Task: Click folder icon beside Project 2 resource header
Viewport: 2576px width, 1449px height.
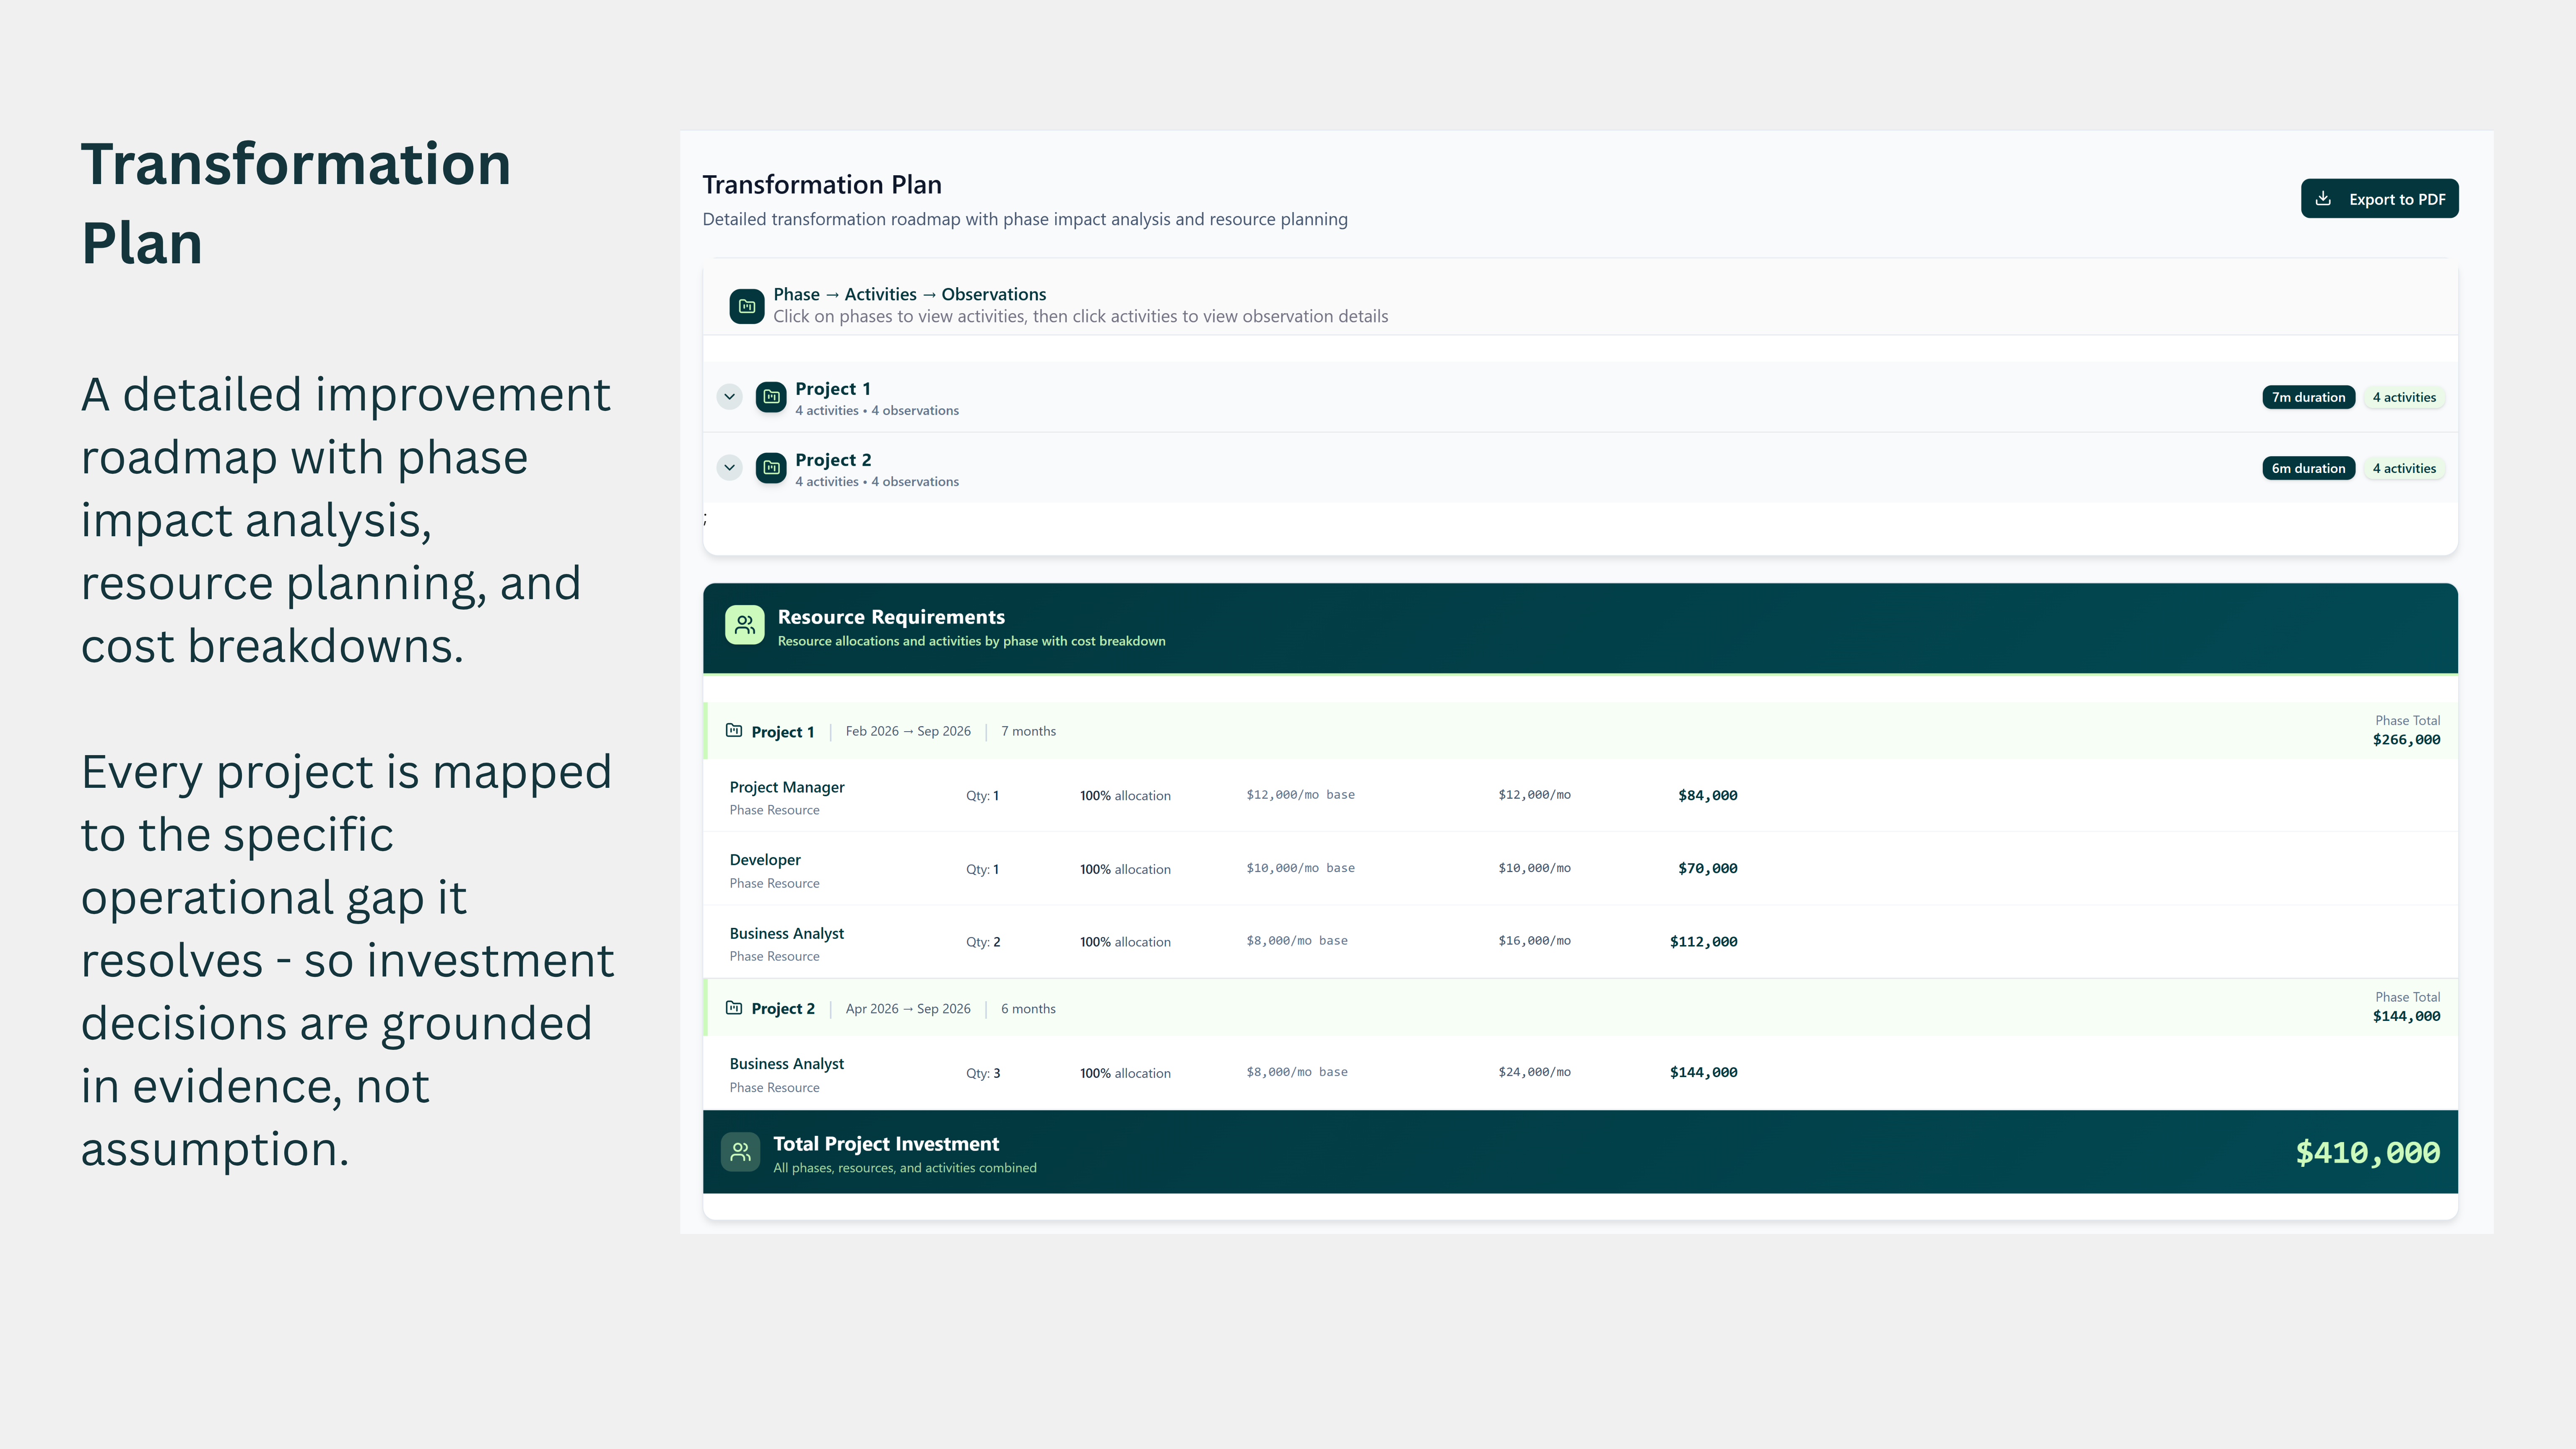Action: tap(734, 1008)
